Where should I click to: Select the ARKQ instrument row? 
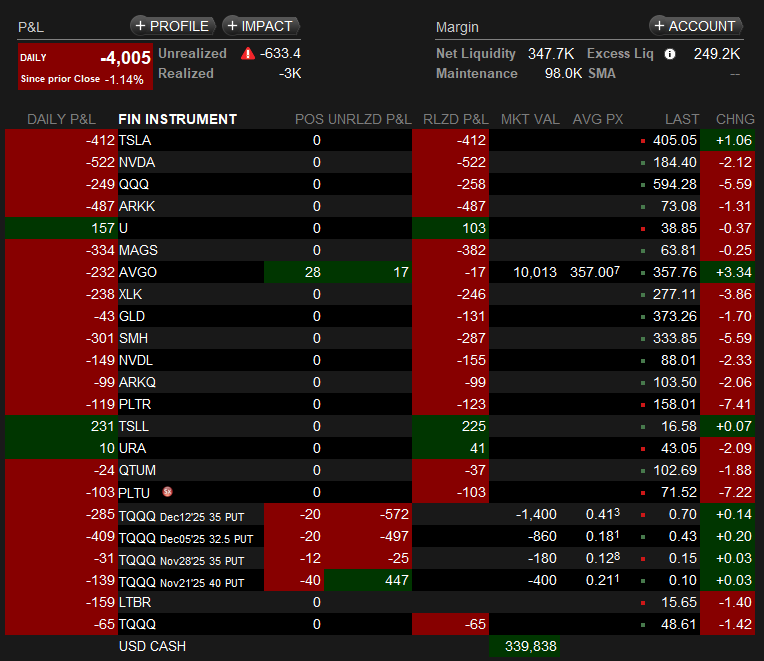[x=380, y=382]
